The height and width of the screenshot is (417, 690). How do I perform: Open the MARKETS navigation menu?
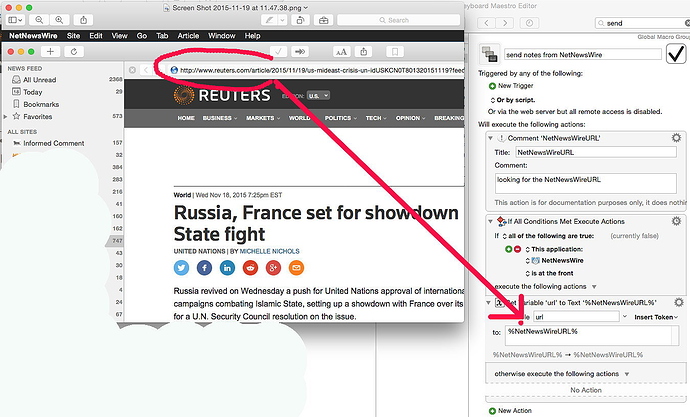click(263, 118)
